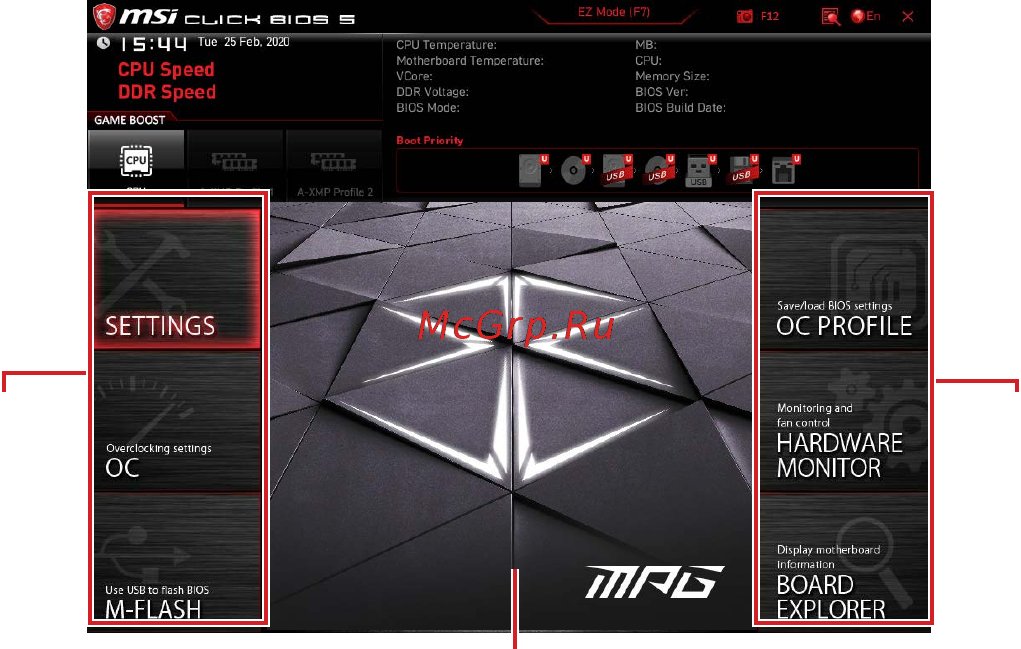Select the CPU Game Boost button
Image resolution: width=1021 pixels, height=649 pixels.
pyautogui.click(x=136, y=161)
